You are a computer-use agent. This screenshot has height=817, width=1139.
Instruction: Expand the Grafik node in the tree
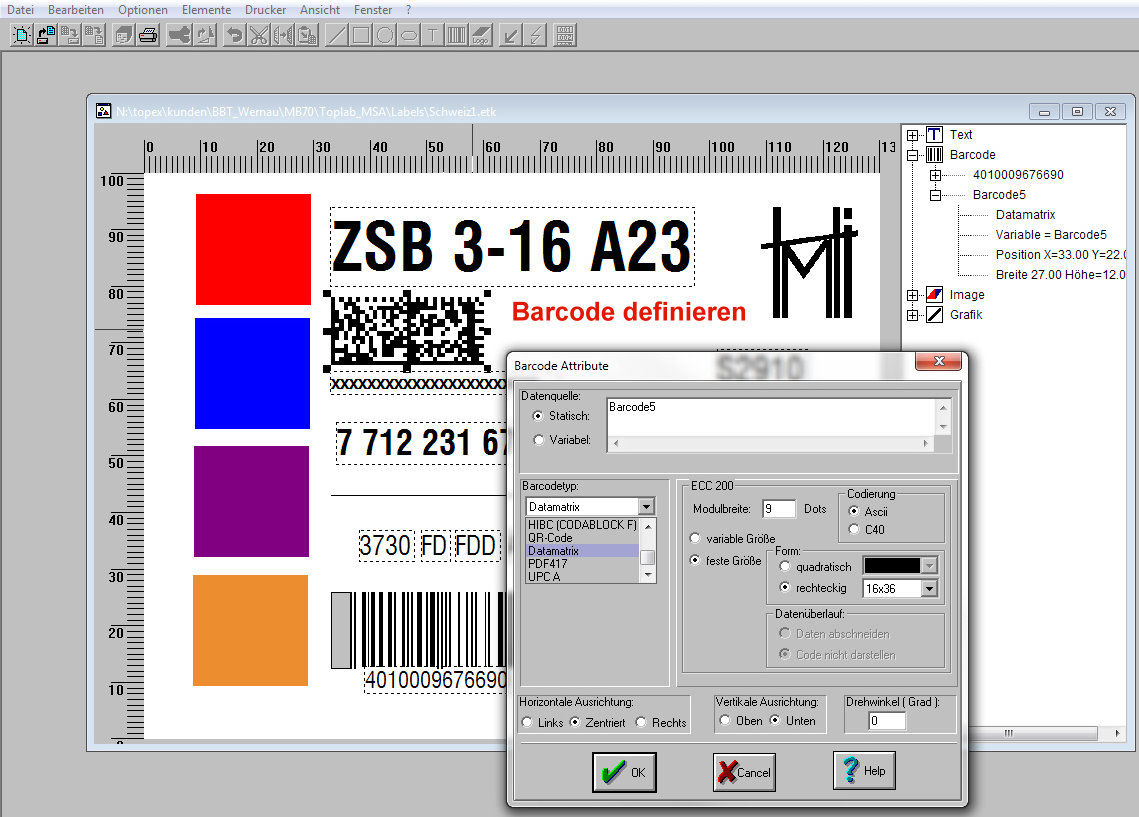(912, 315)
